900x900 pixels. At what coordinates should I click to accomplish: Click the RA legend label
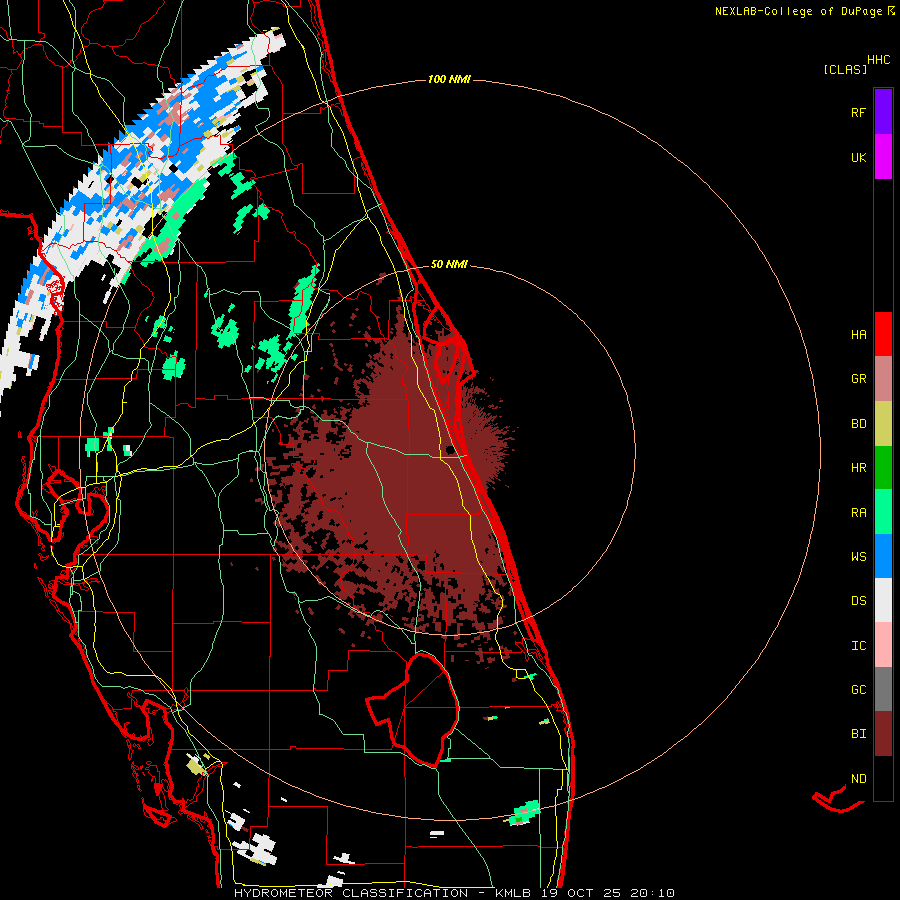[x=858, y=513]
